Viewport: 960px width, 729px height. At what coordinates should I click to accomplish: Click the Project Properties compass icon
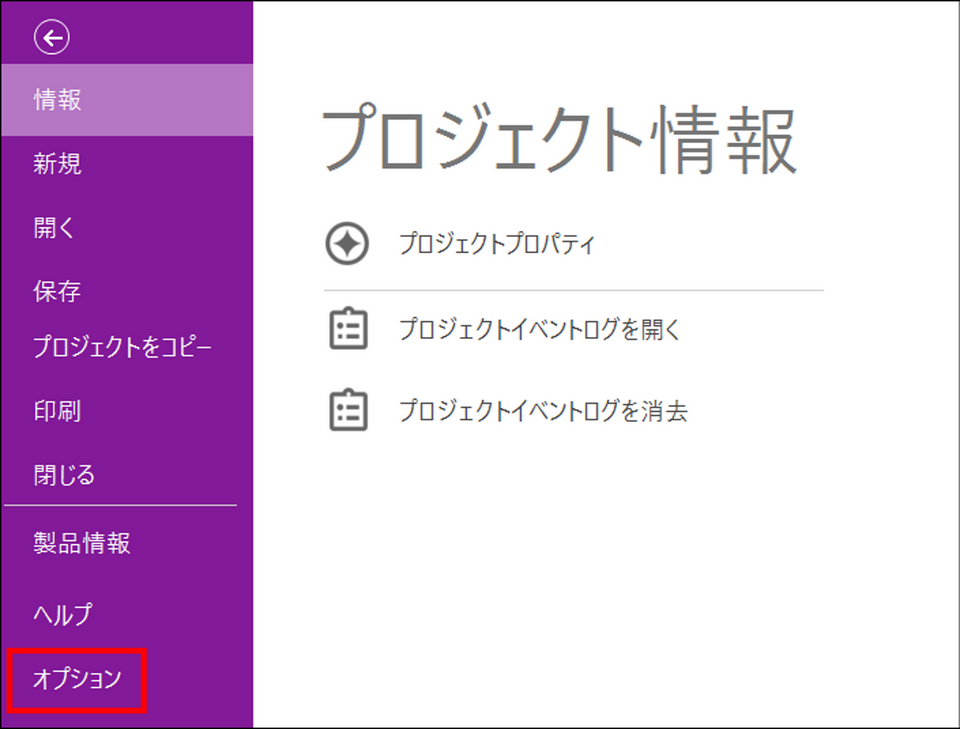pos(347,243)
